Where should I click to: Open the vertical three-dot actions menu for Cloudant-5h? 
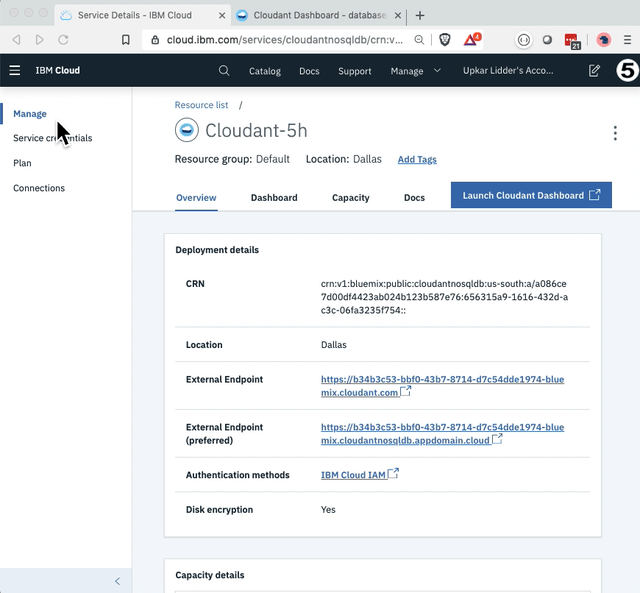point(615,133)
